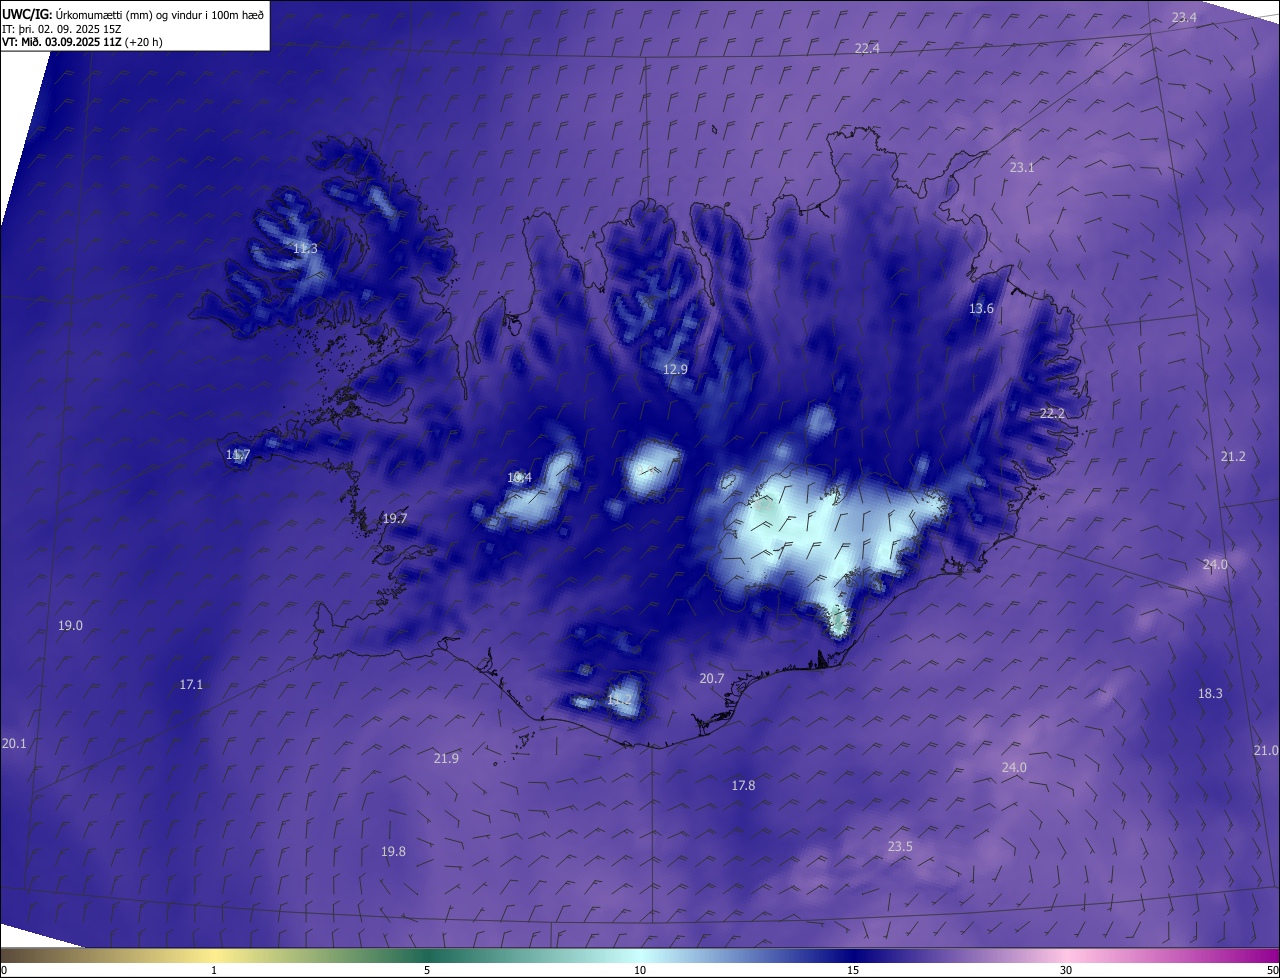The width and height of the screenshot is (1280, 978).
Task: Click the map value label 22.2
Action: (1052, 413)
